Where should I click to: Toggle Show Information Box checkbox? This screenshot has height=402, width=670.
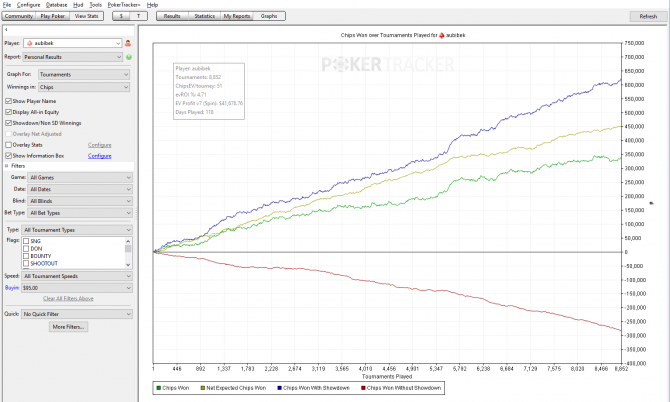coord(8,156)
